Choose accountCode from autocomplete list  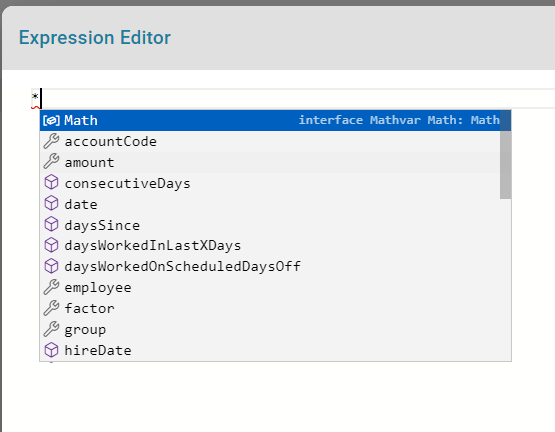coord(270,141)
